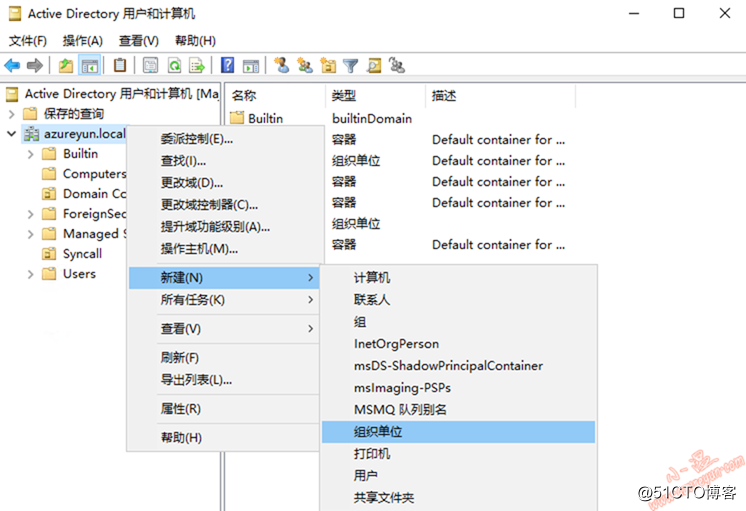Open the 新建(N) submenu arrow entry
This screenshot has height=511, width=746.
(224, 277)
